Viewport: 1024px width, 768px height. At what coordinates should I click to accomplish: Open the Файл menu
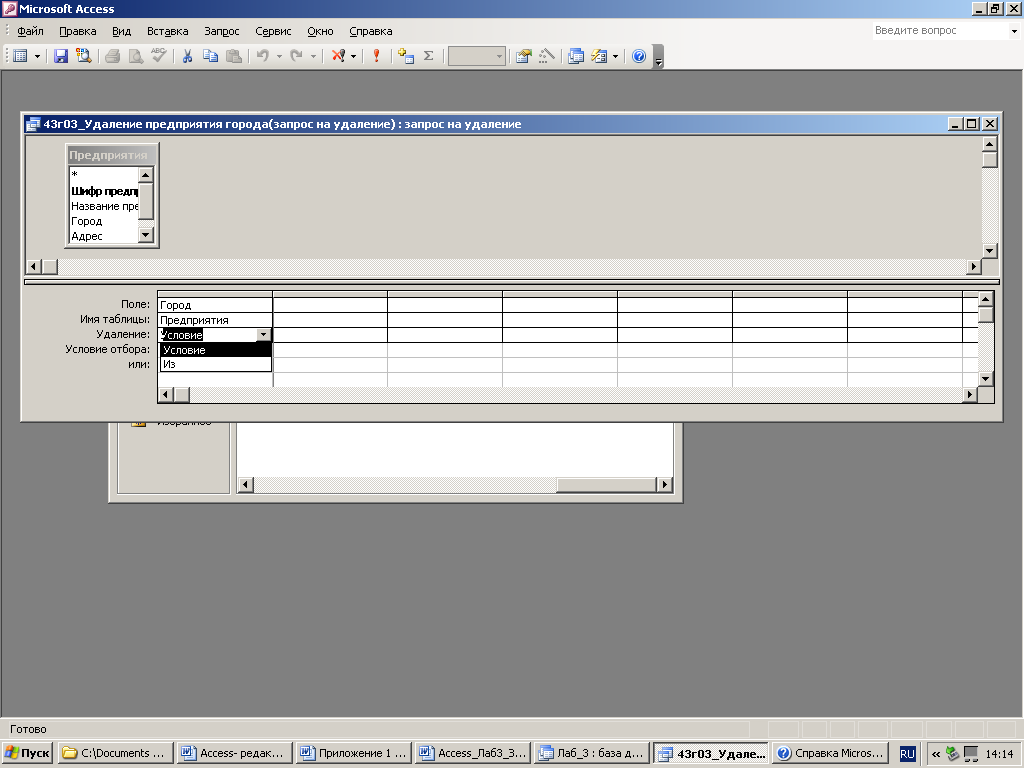30,31
